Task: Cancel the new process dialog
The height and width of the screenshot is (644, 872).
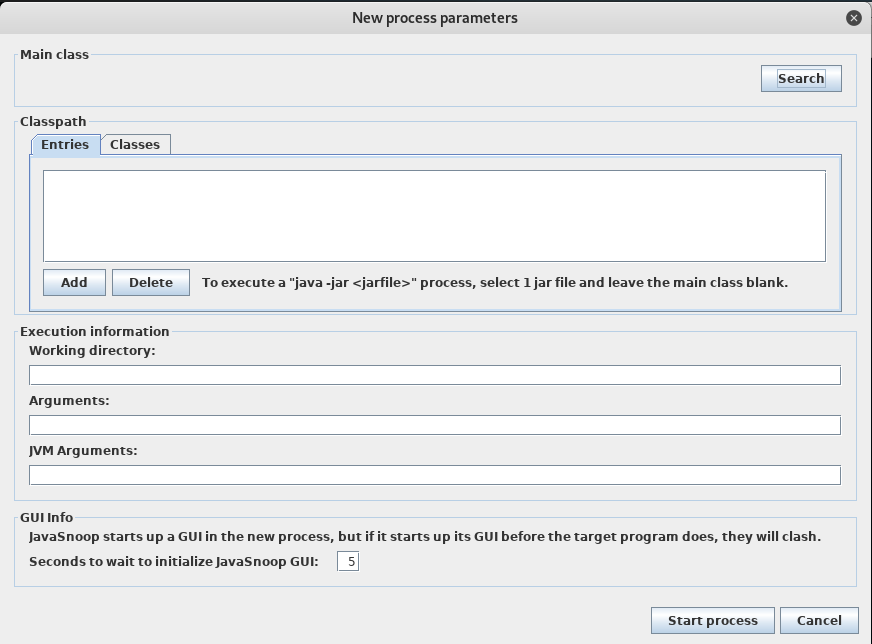Action: pyautogui.click(x=819, y=620)
